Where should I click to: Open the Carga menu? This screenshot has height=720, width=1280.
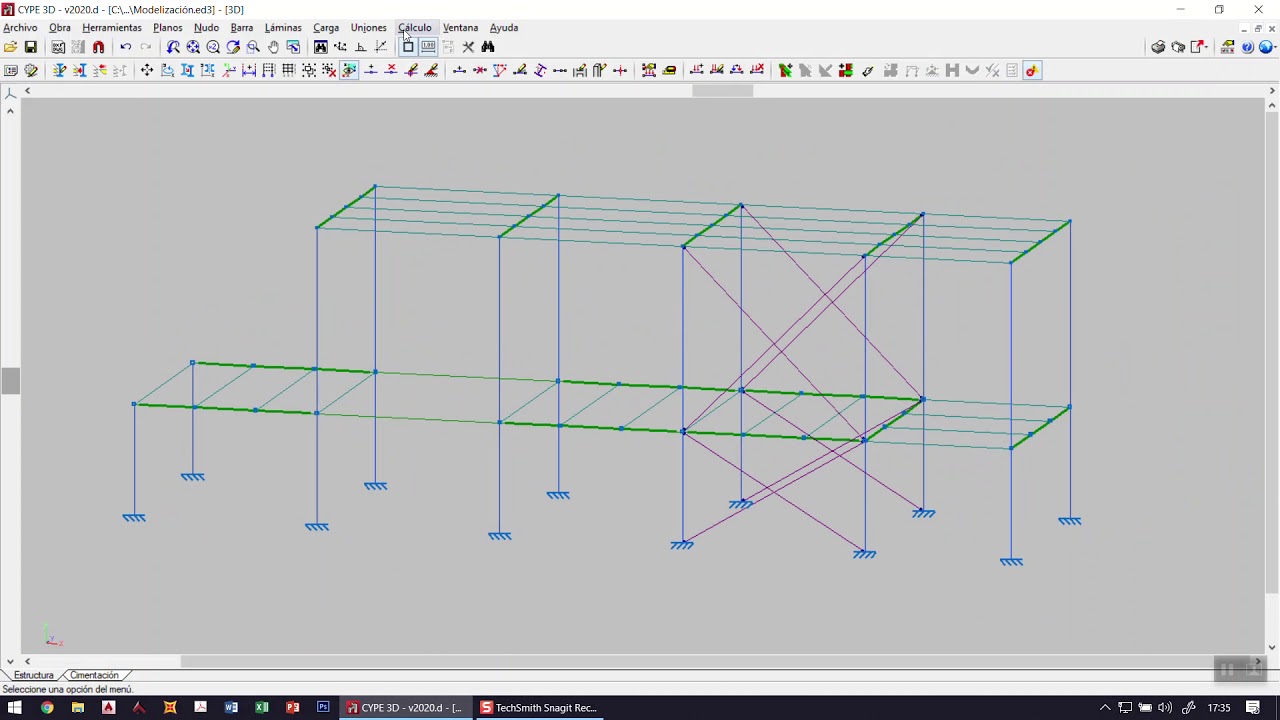[x=326, y=28]
